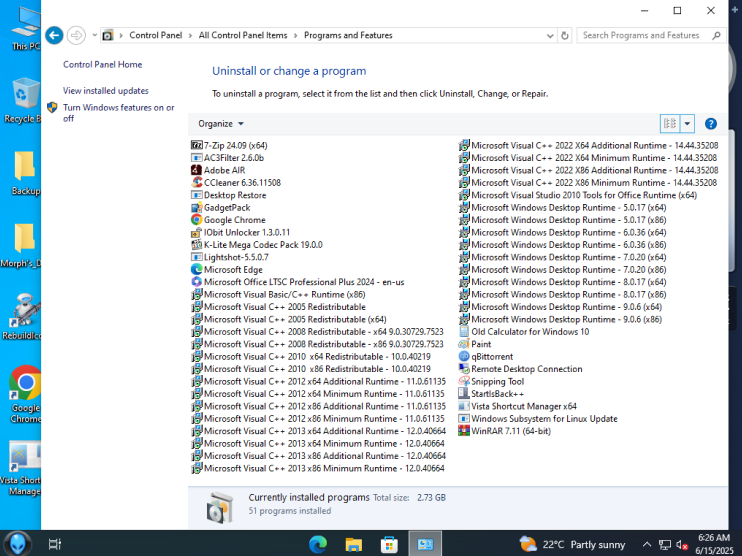Select the Remote Desktop Connection icon
742x556 pixels.
point(464,369)
